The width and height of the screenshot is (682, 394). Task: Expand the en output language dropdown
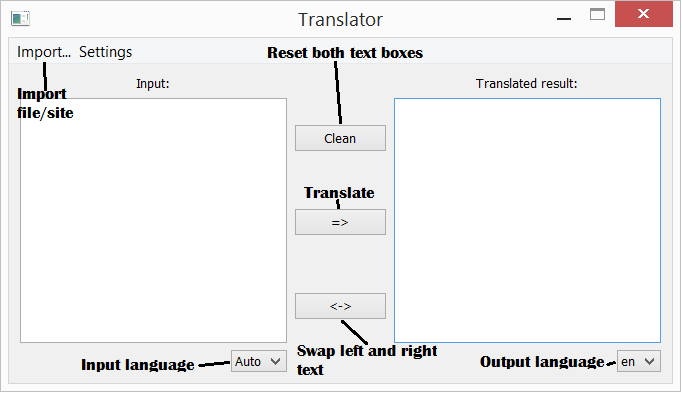[x=638, y=361]
